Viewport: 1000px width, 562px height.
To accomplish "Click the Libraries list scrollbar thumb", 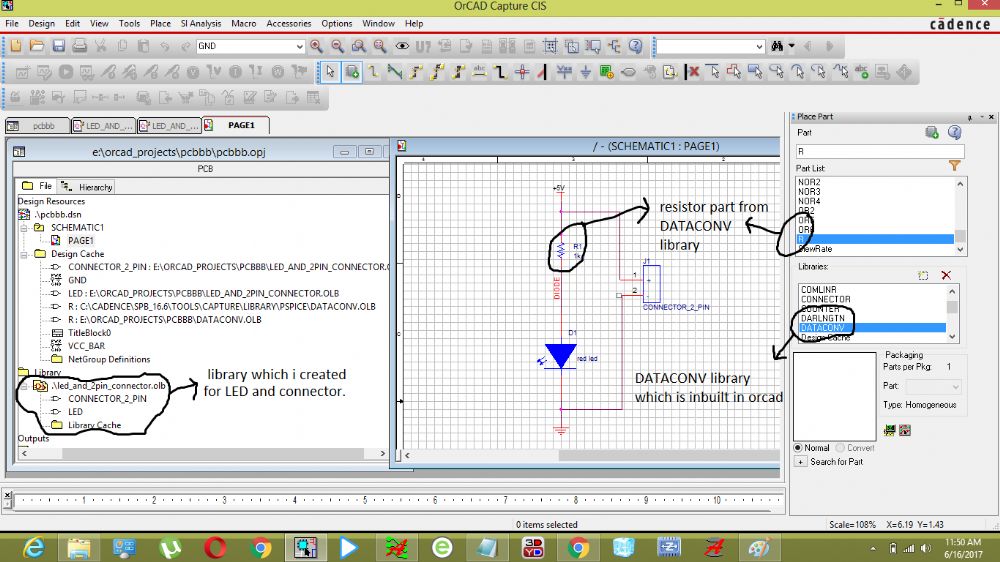I will pyautogui.click(x=952, y=307).
